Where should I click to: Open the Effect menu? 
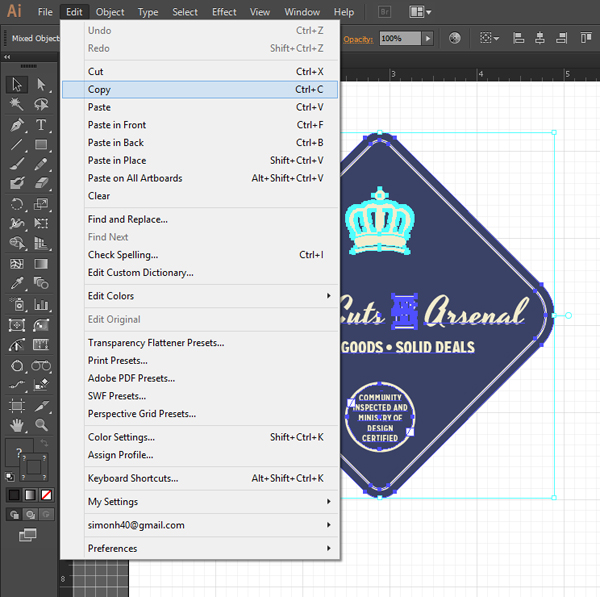[224, 12]
